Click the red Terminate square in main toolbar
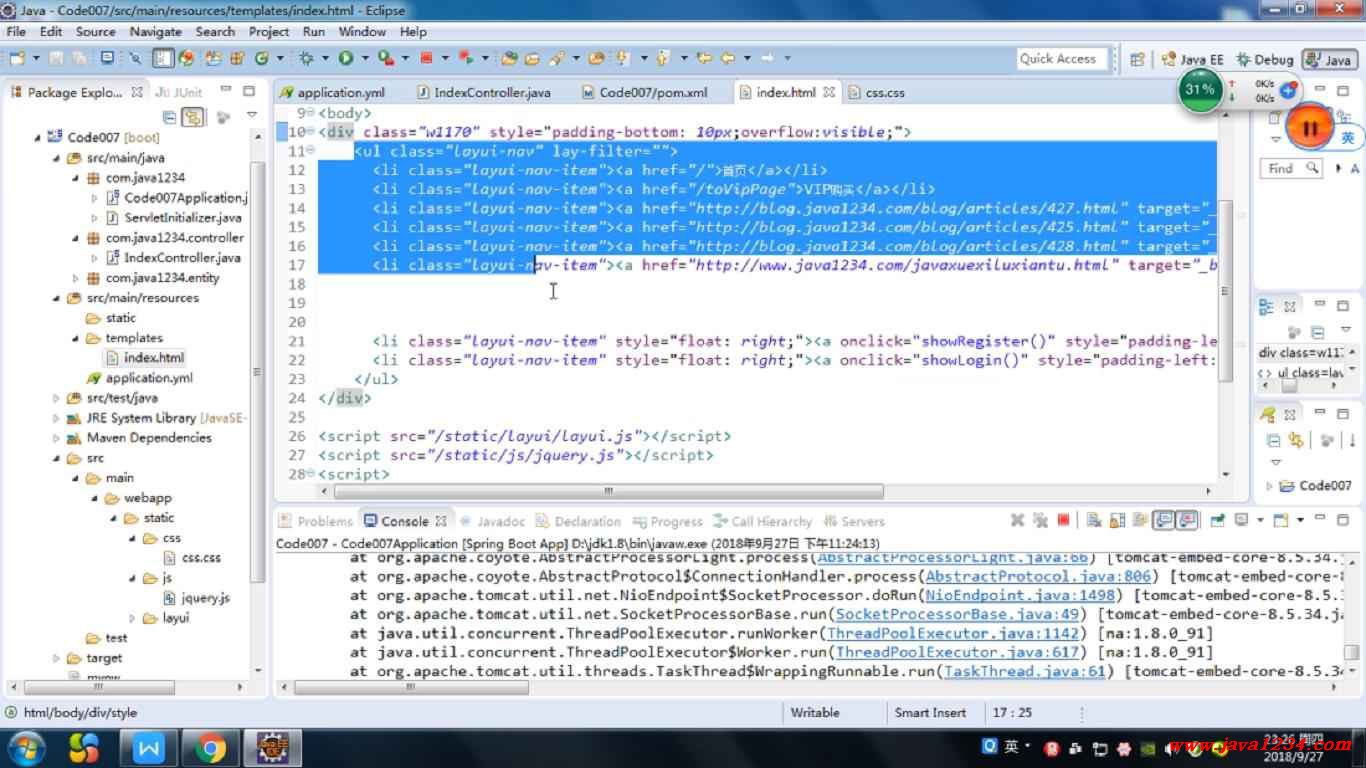This screenshot has height=768, width=1366. point(426,58)
